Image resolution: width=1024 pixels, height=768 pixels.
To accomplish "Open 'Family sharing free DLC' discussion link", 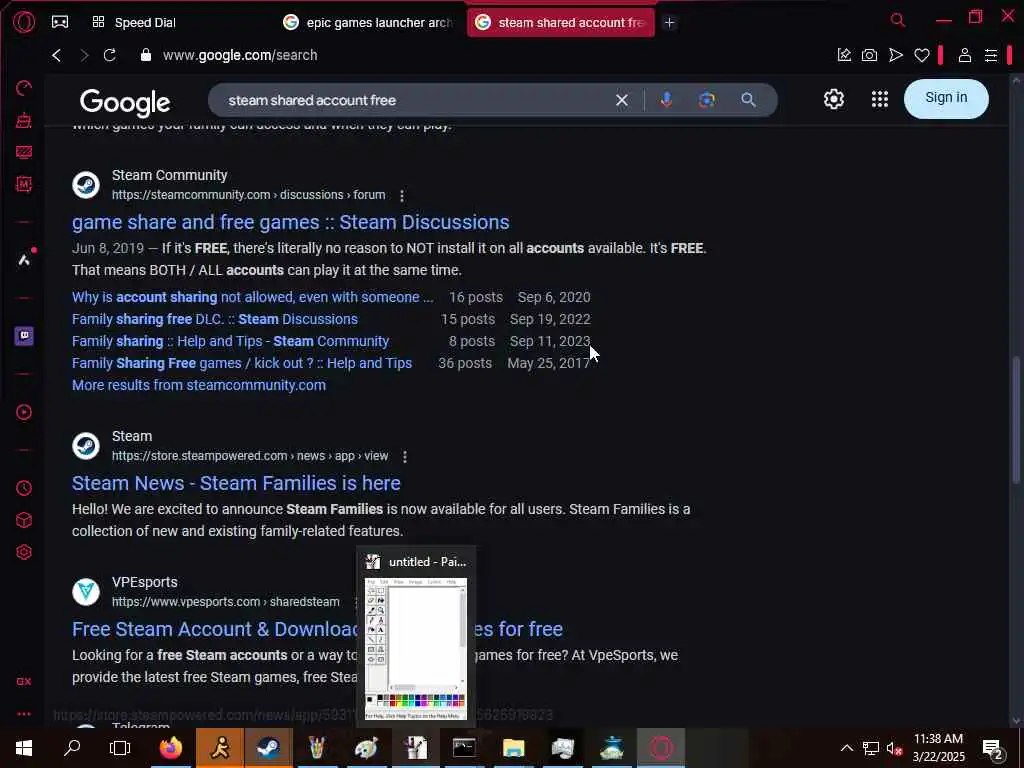I will pos(215,319).
